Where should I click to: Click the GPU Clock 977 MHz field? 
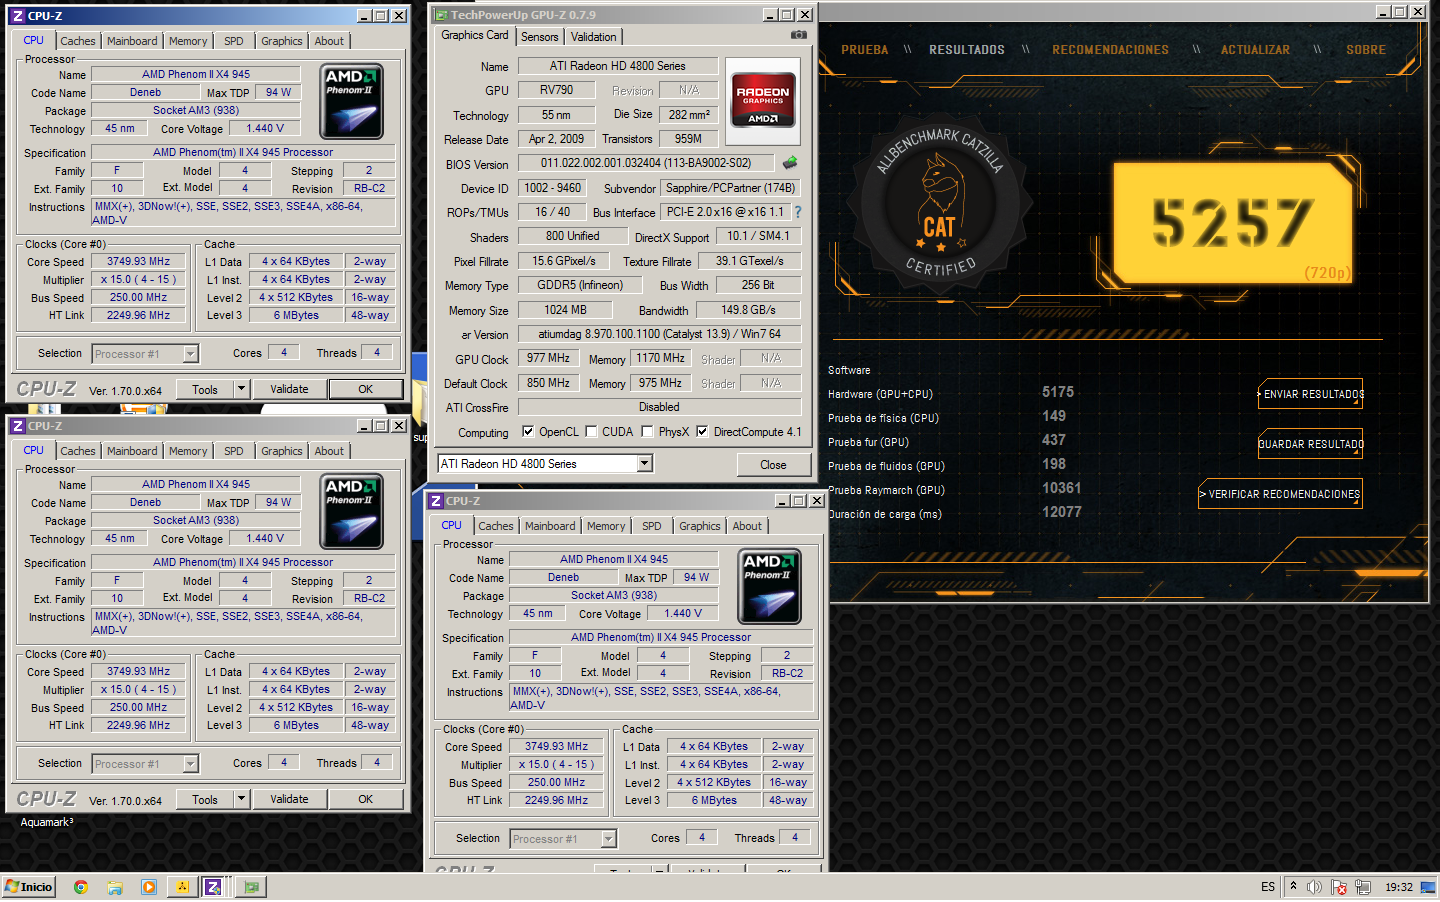[x=548, y=358]
